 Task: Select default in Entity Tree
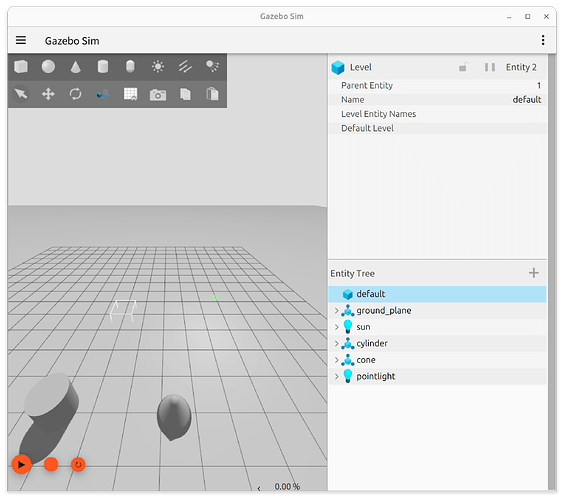point(437,294)
